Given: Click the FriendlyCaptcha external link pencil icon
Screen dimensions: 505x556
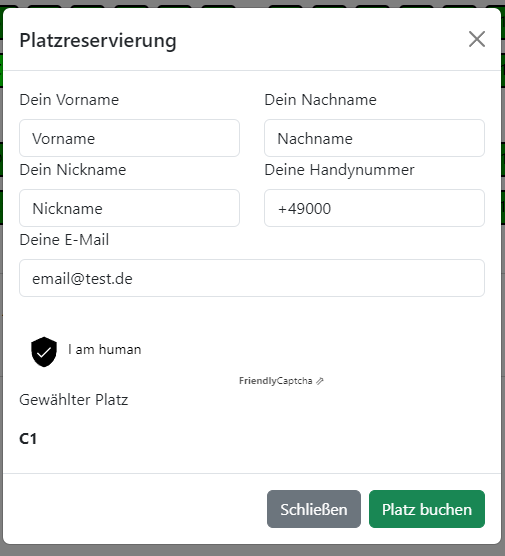Looking at the screenshot, I should tap(320, 381).
